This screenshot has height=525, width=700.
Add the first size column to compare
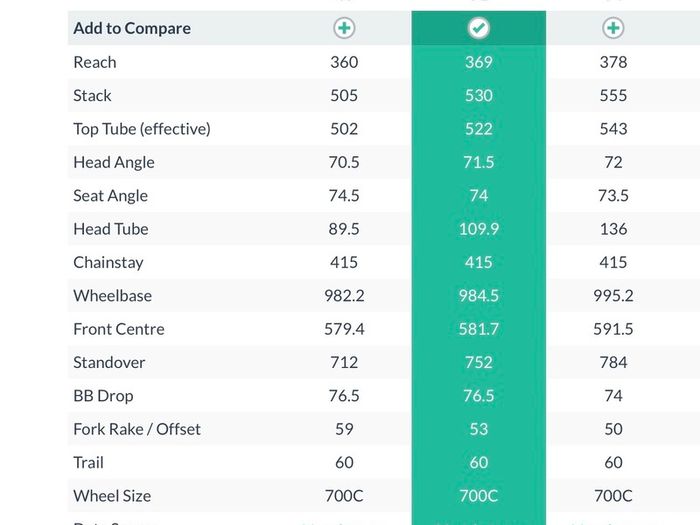click(344, 28)
